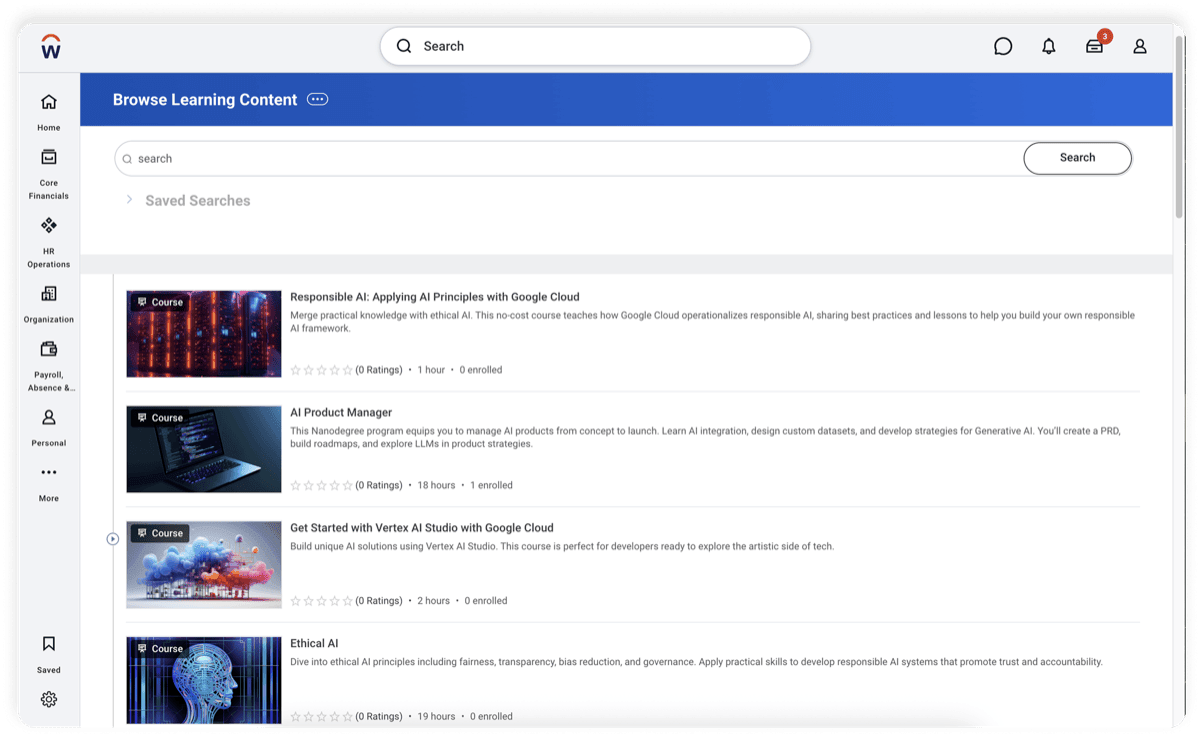
Task: Open the AI Product Manager course
Action: coord(341,412)
